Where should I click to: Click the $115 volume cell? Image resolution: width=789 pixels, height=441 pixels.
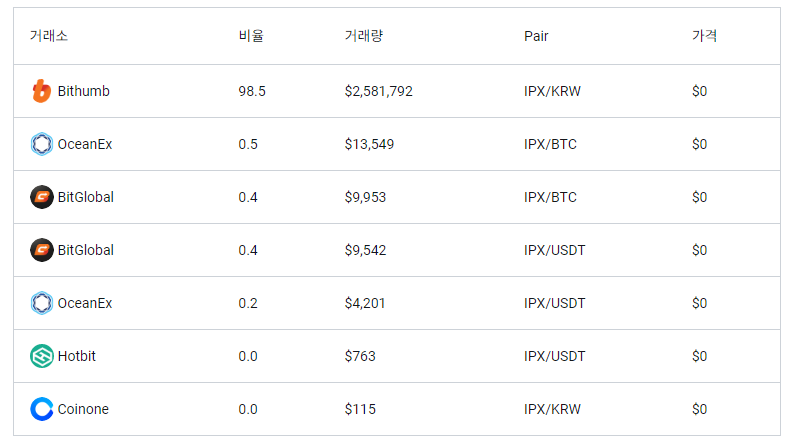pos(360,409)
